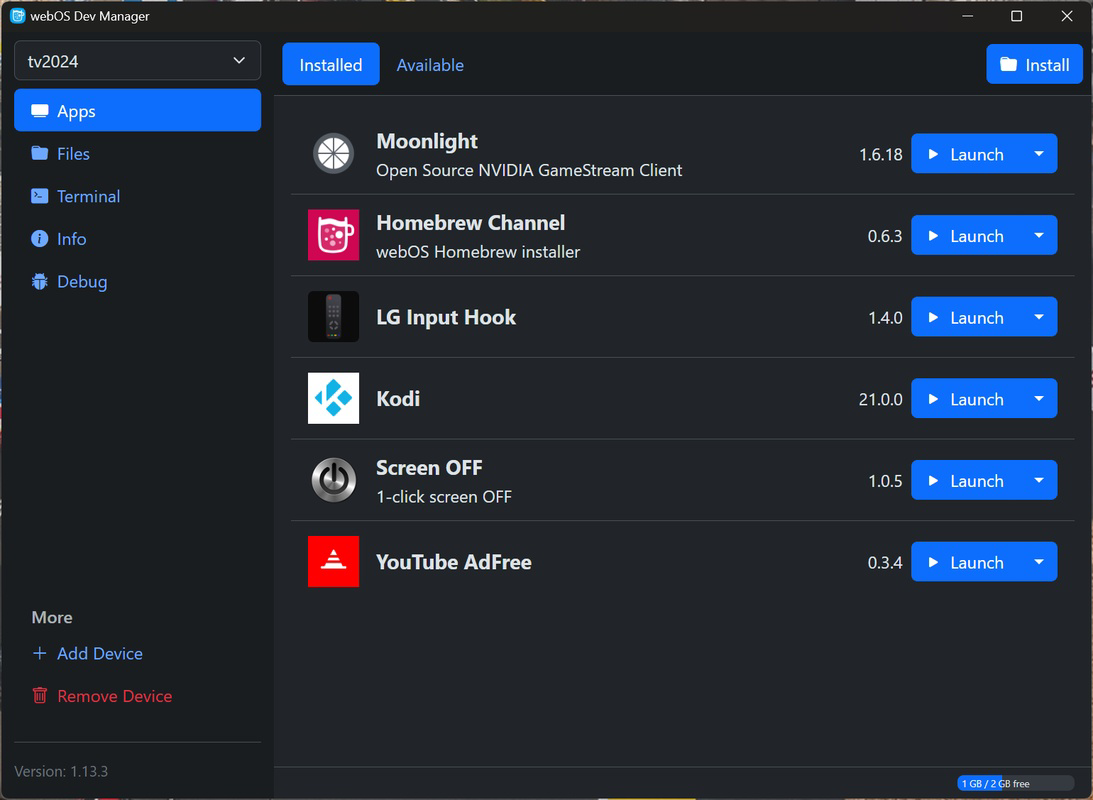
Task: Click the Homebrew Channel app icon
Action: pos(333,235)
